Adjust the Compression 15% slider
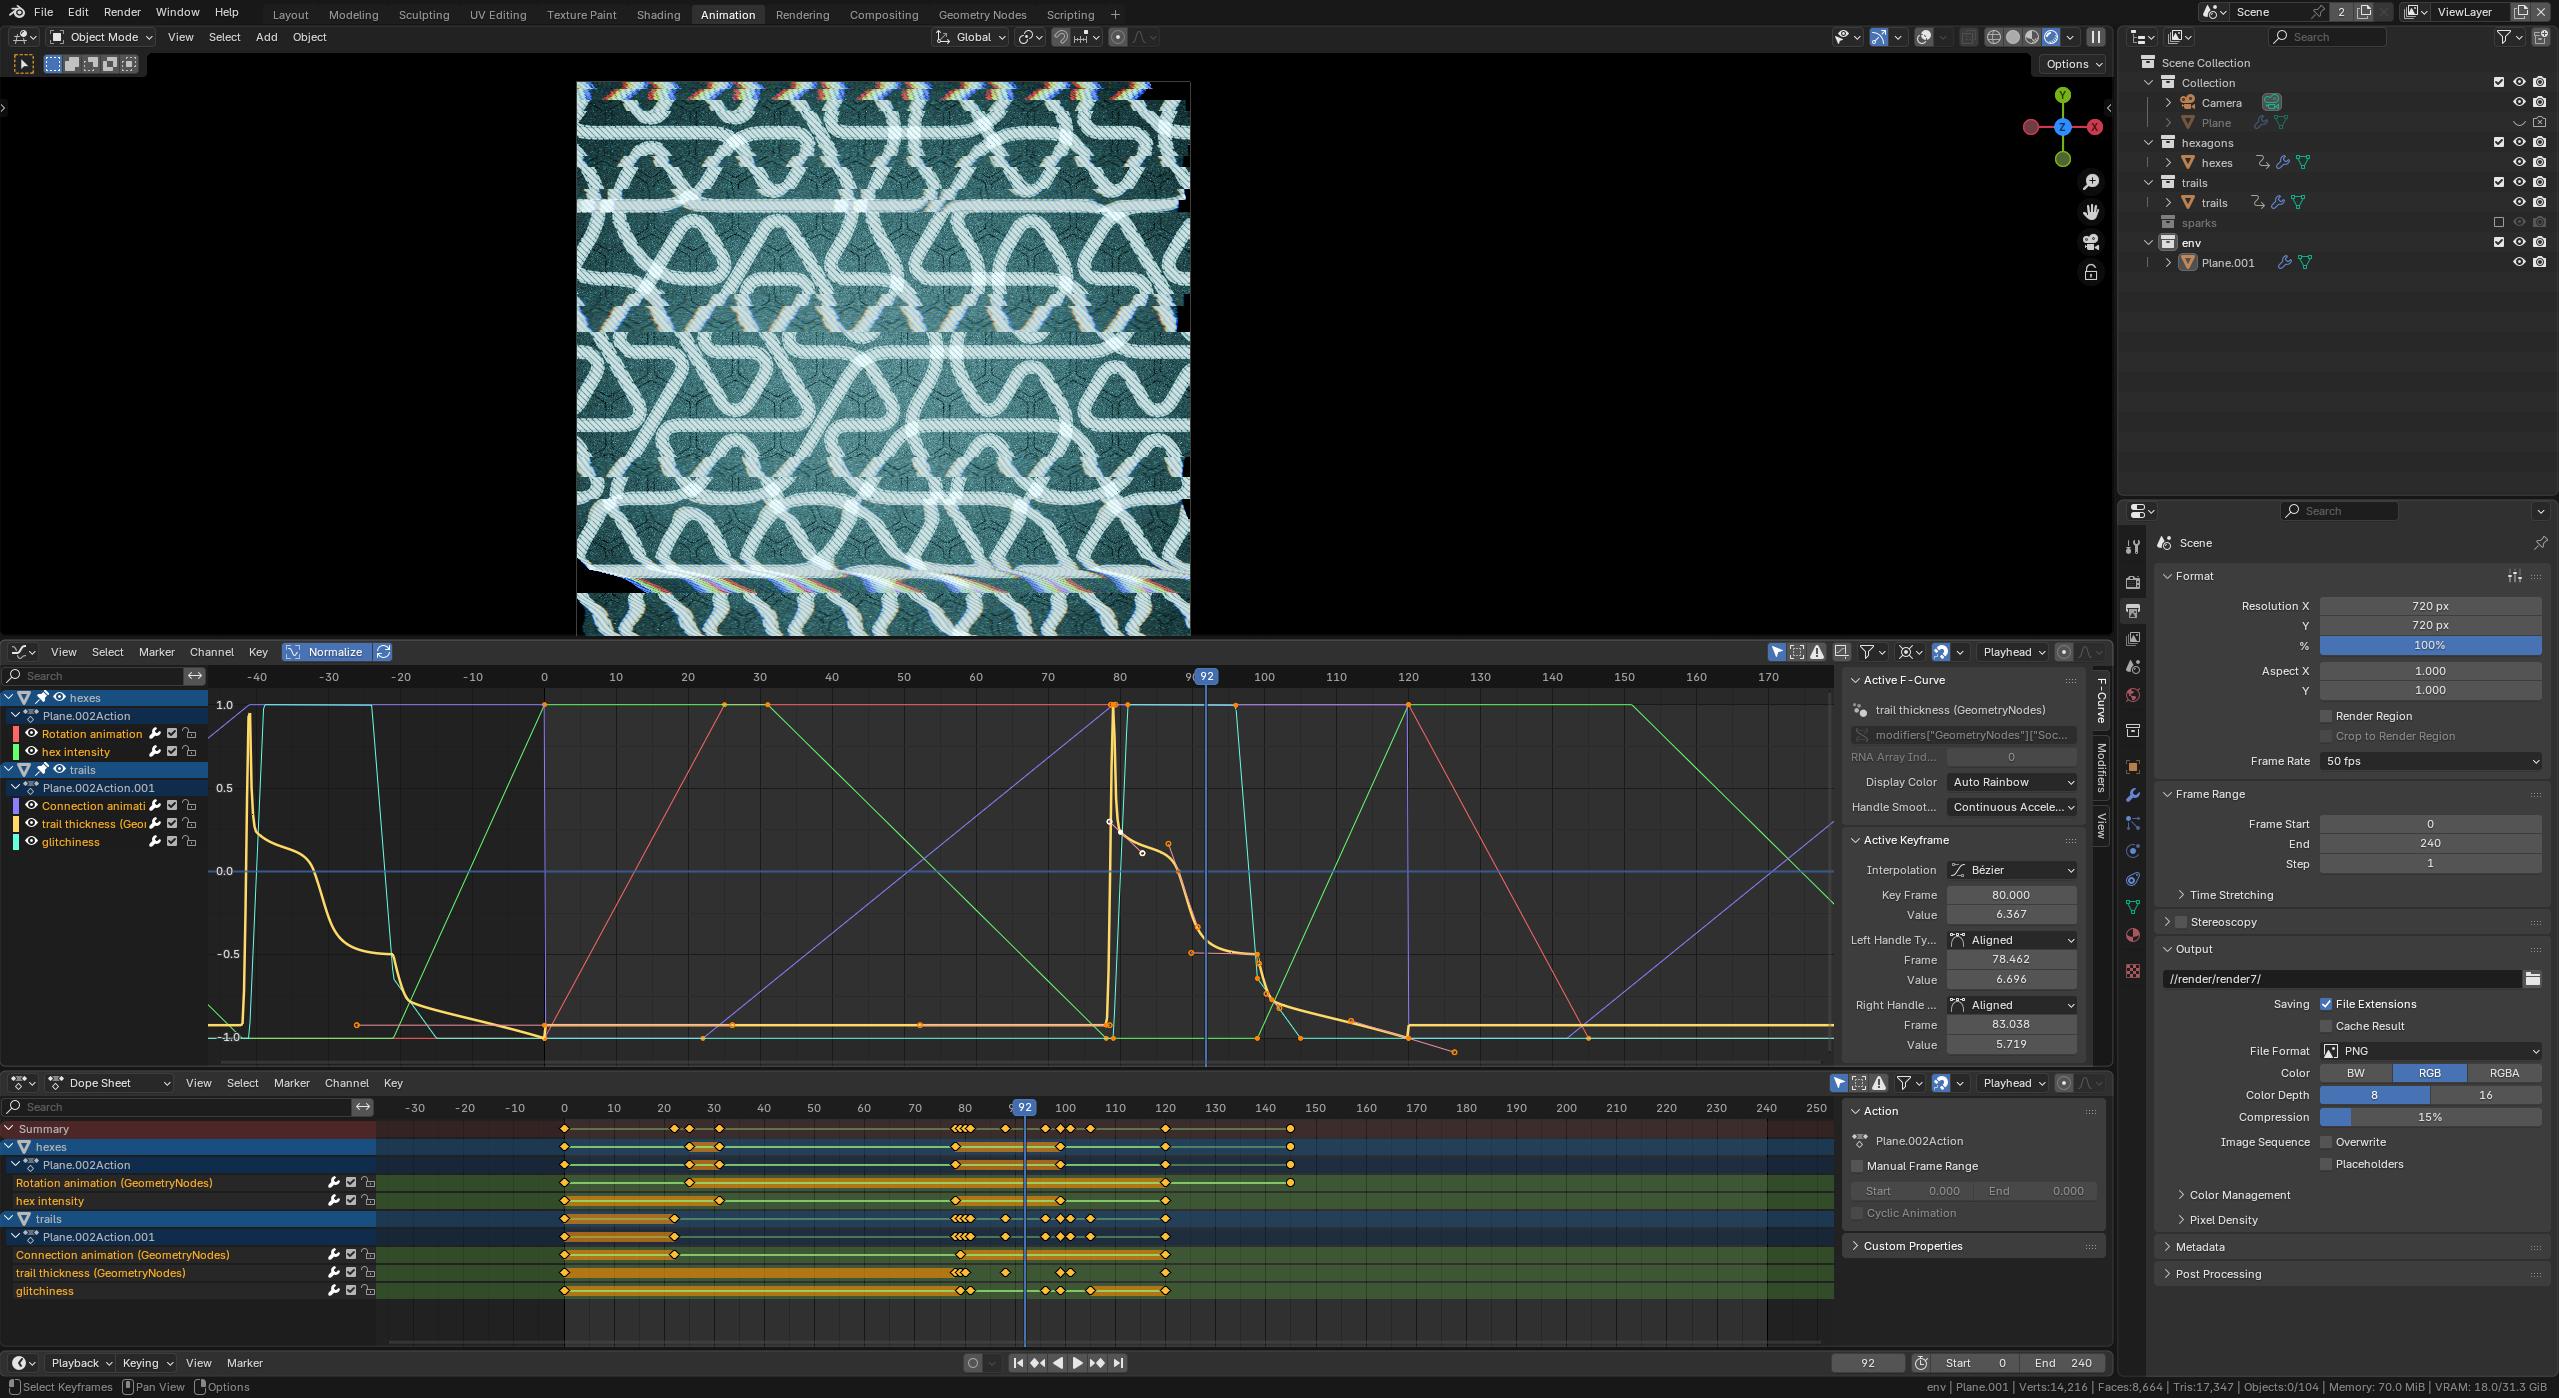2559x1398 pixels. click(2430, 1117)
